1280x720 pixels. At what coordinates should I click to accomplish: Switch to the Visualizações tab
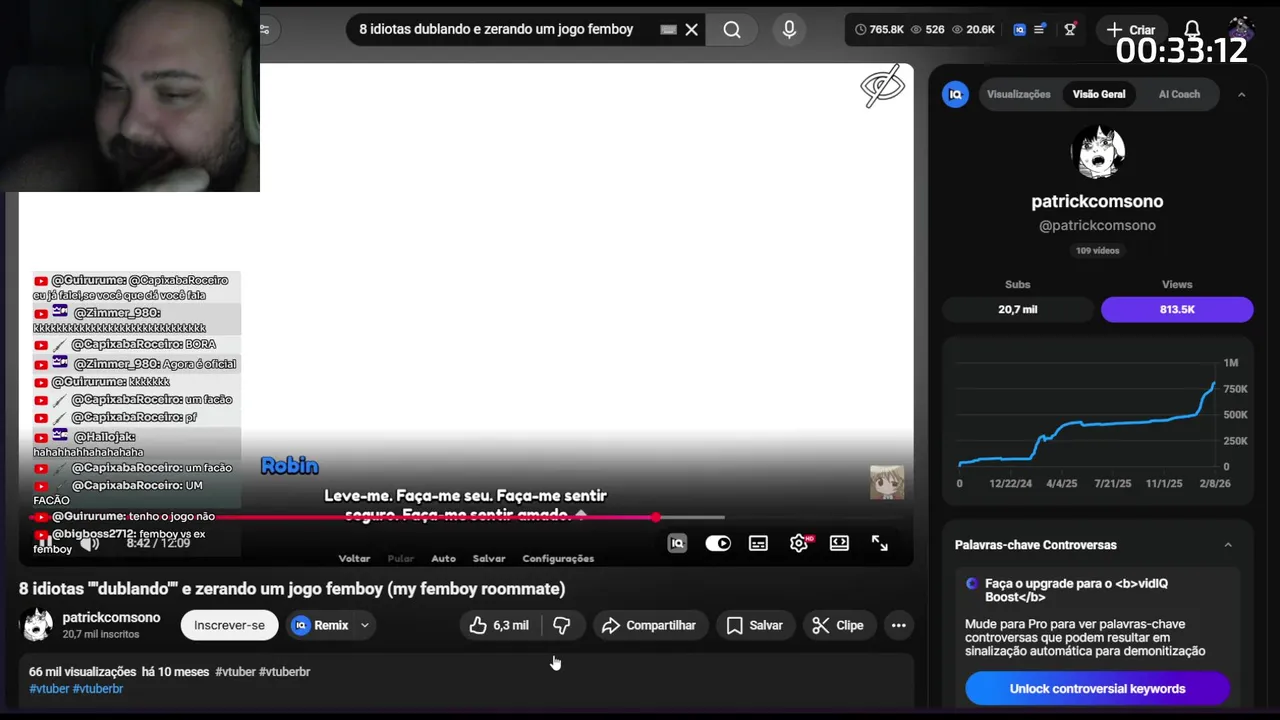(1018, 94)
